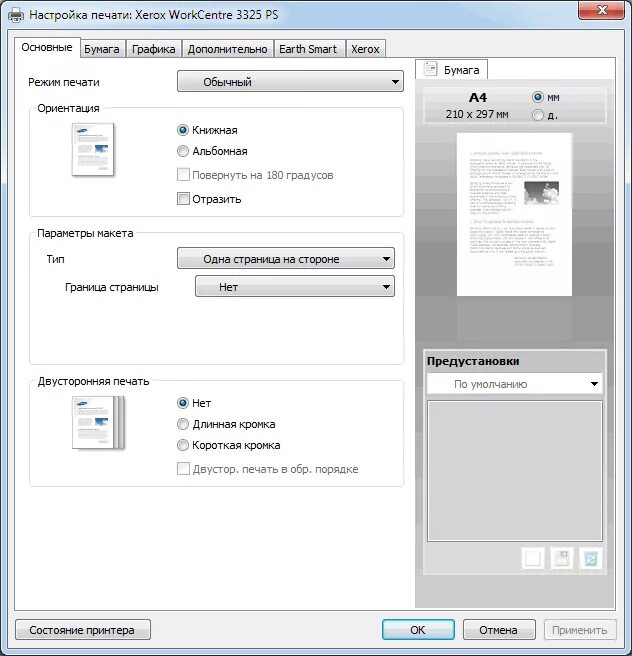632x656 pixels.
Task: Confirm with the OK button
Action: pos(418,630)
